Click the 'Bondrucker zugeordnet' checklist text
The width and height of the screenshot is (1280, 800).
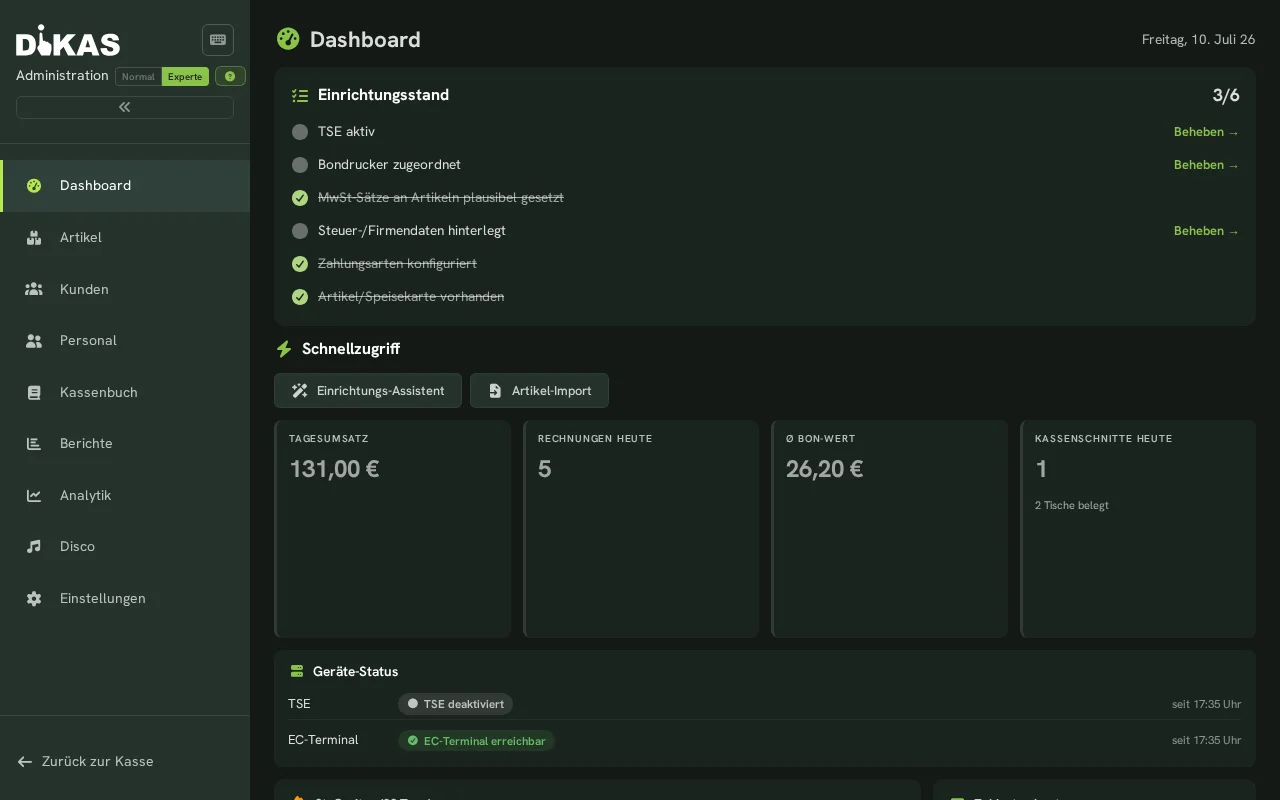[x=389, y=165]
